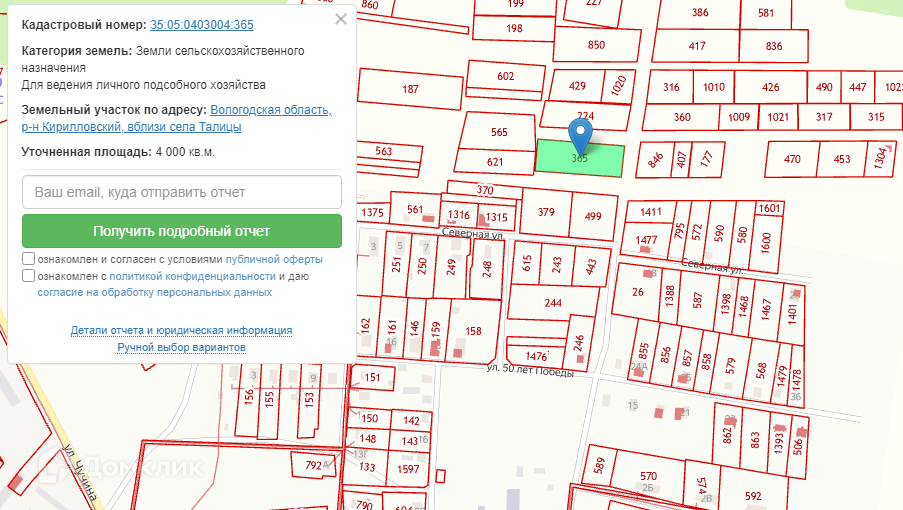Select parcel 386 on the map
The image size is (903, 510).
tap(700, 12)
